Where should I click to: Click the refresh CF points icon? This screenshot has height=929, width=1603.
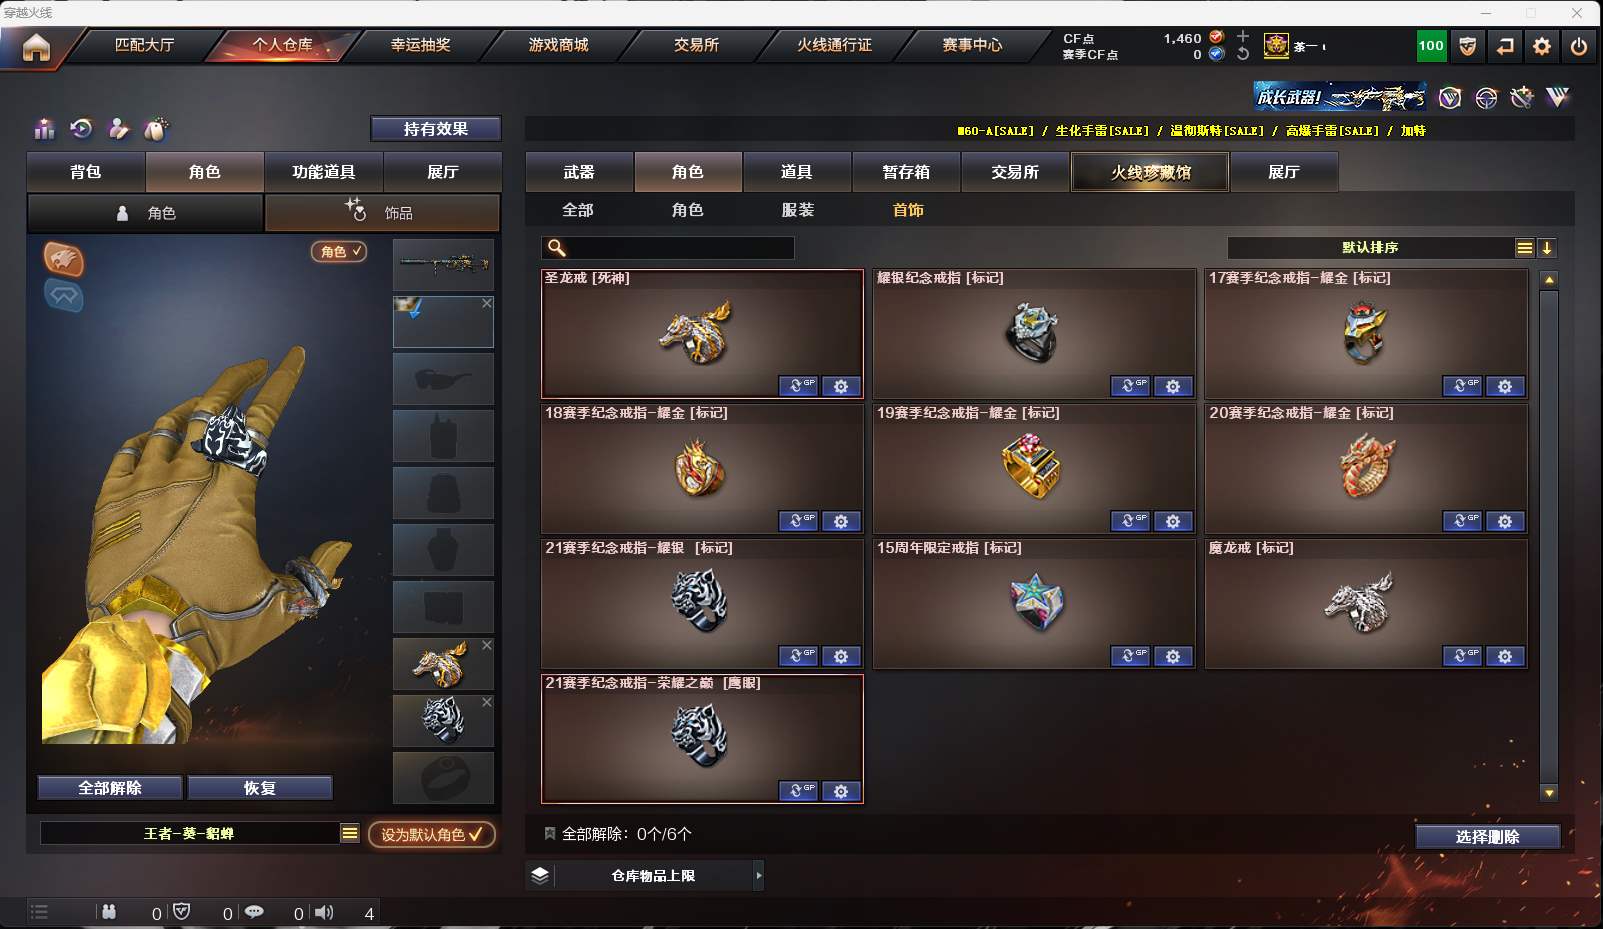tap(1243, 54)
